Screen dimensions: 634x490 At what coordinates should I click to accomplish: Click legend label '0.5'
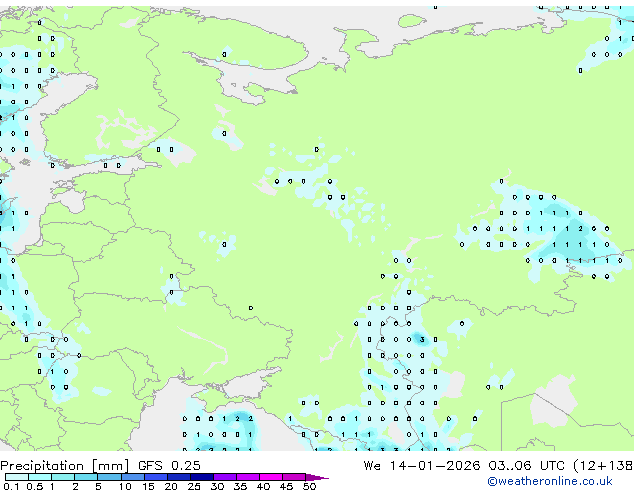pos(34,486)
